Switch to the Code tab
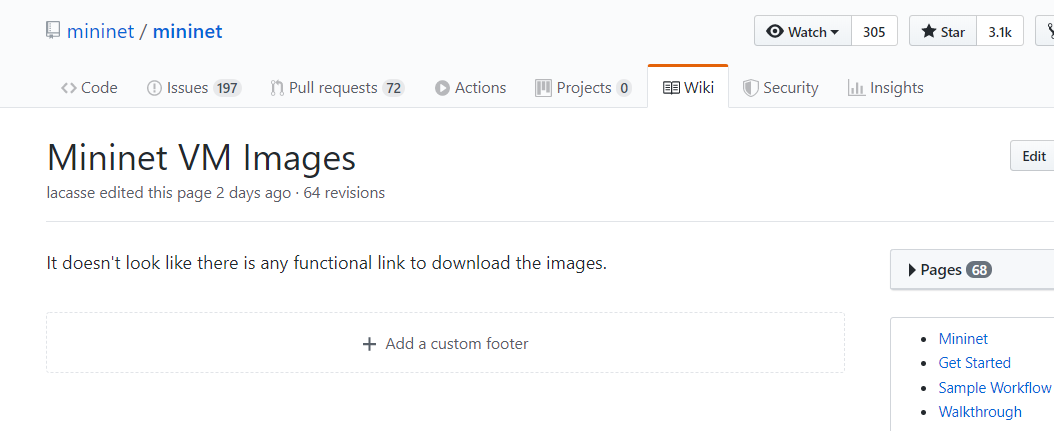 tap(89, 88)
